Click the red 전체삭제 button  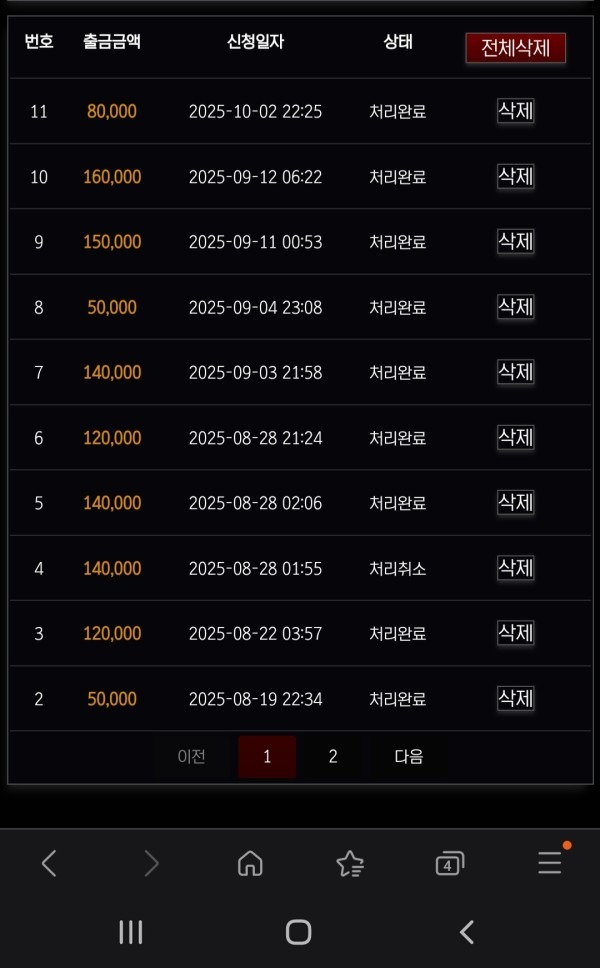pyautogui.click(x=515, y=48)
